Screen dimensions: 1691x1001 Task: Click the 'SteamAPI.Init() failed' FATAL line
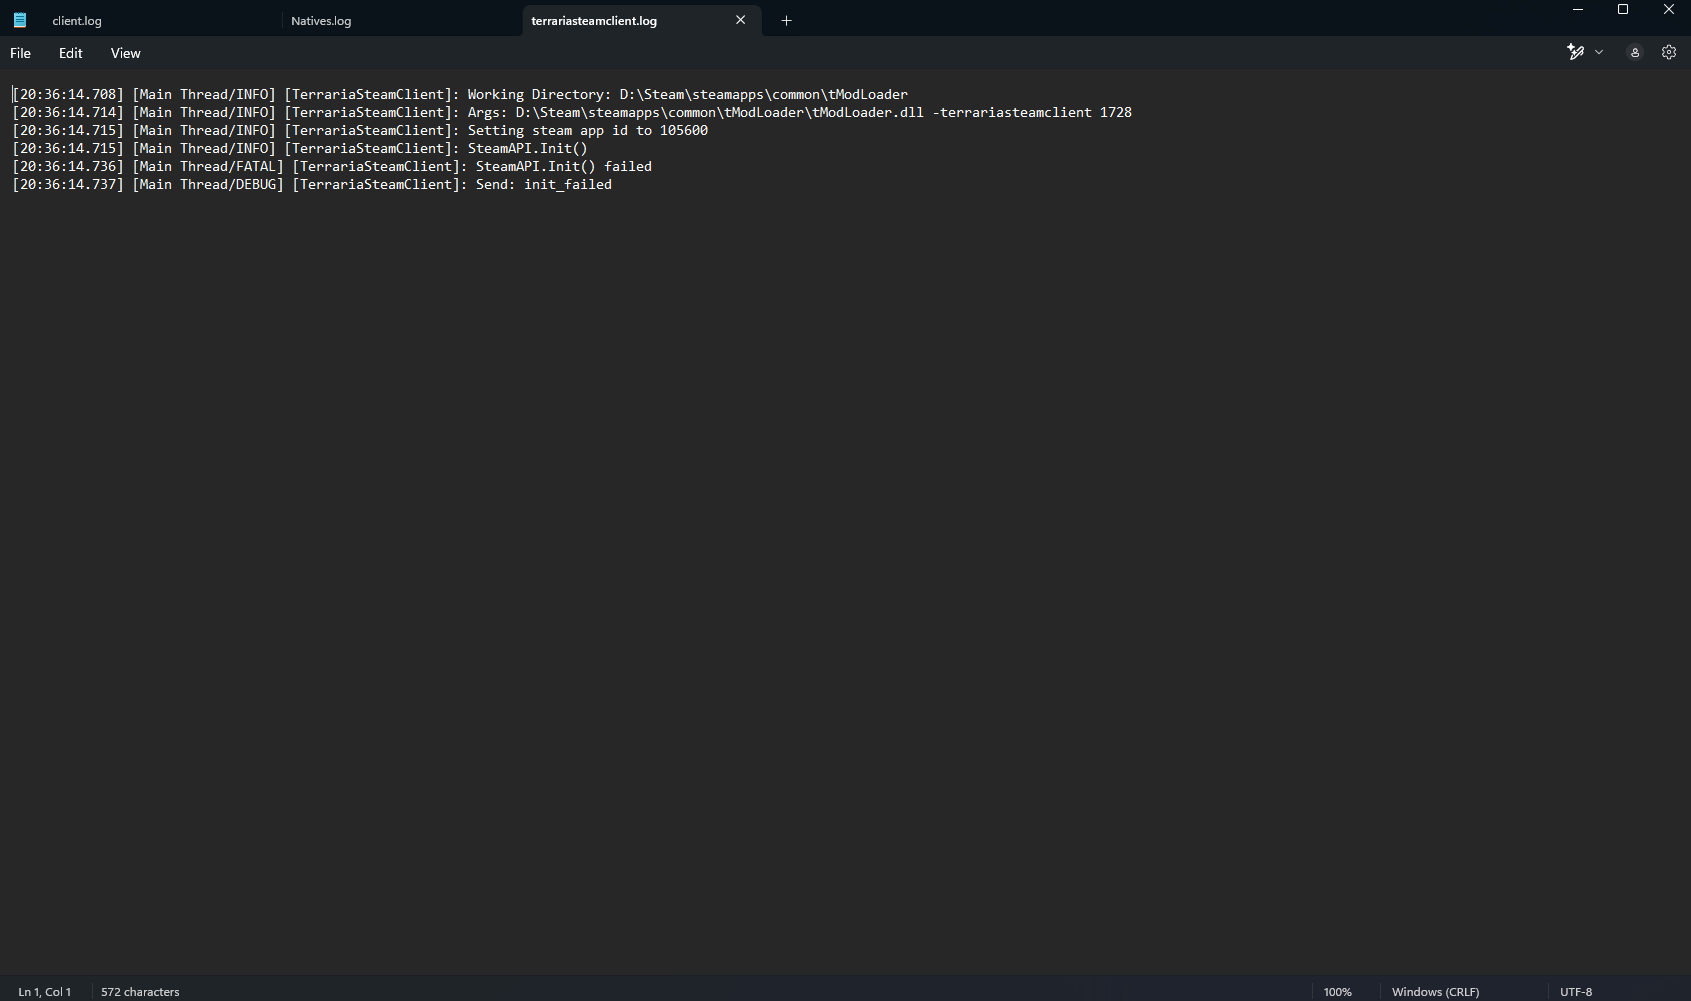pyautogui.click(x=332, y=166)
